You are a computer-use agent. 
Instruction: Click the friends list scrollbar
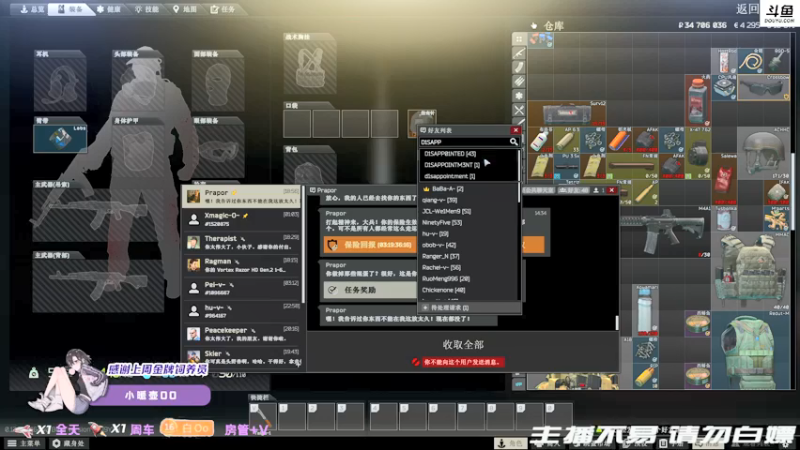click(519, 193)
